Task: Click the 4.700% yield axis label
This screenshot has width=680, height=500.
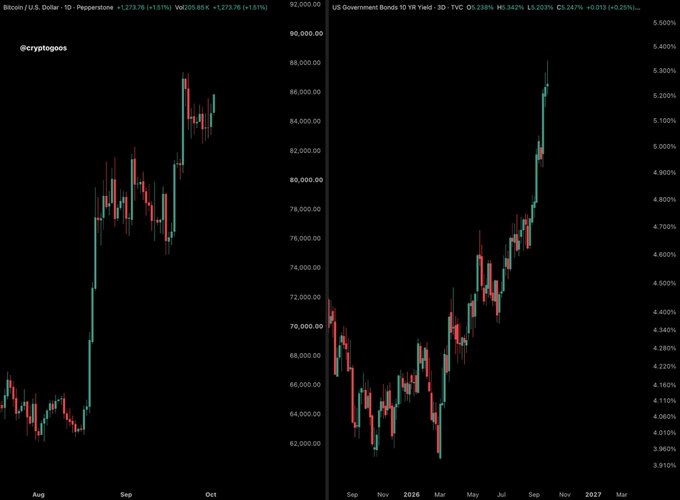Action: point(664,226)
